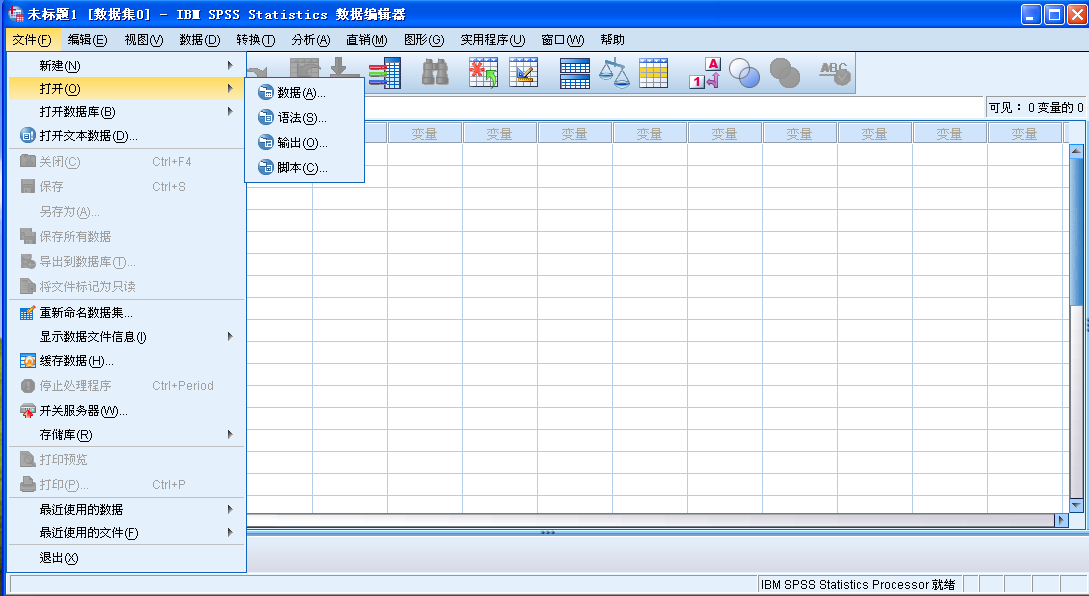The width and height of the screenshot is (1089, 596).
Task: Open the 直销(M) menu
Action: tap(367, 40)
